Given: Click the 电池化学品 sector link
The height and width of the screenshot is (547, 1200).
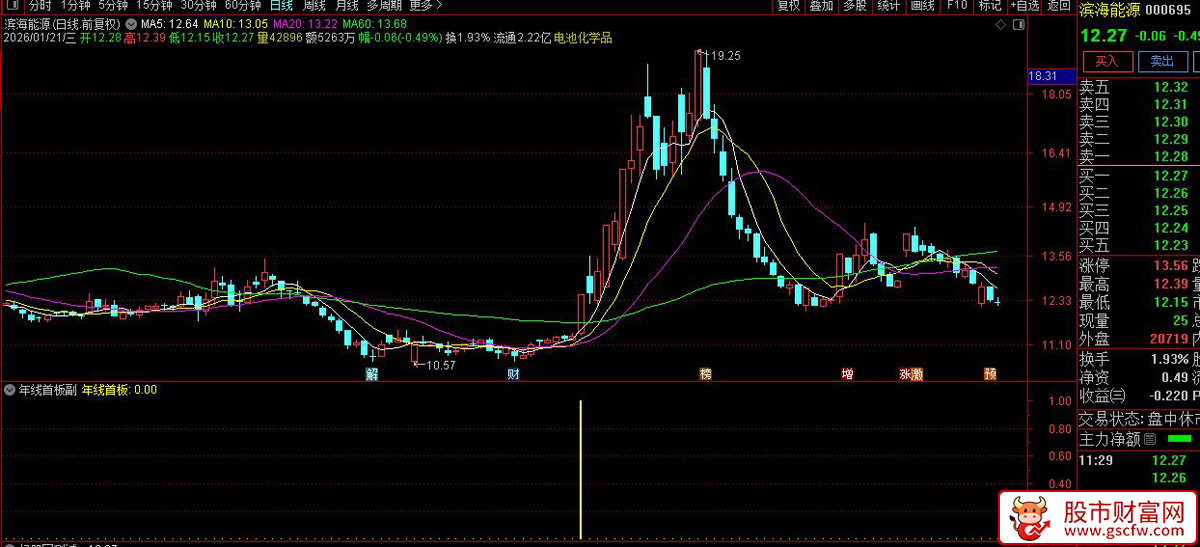Looking at the screenshot, I should [583, 38].
